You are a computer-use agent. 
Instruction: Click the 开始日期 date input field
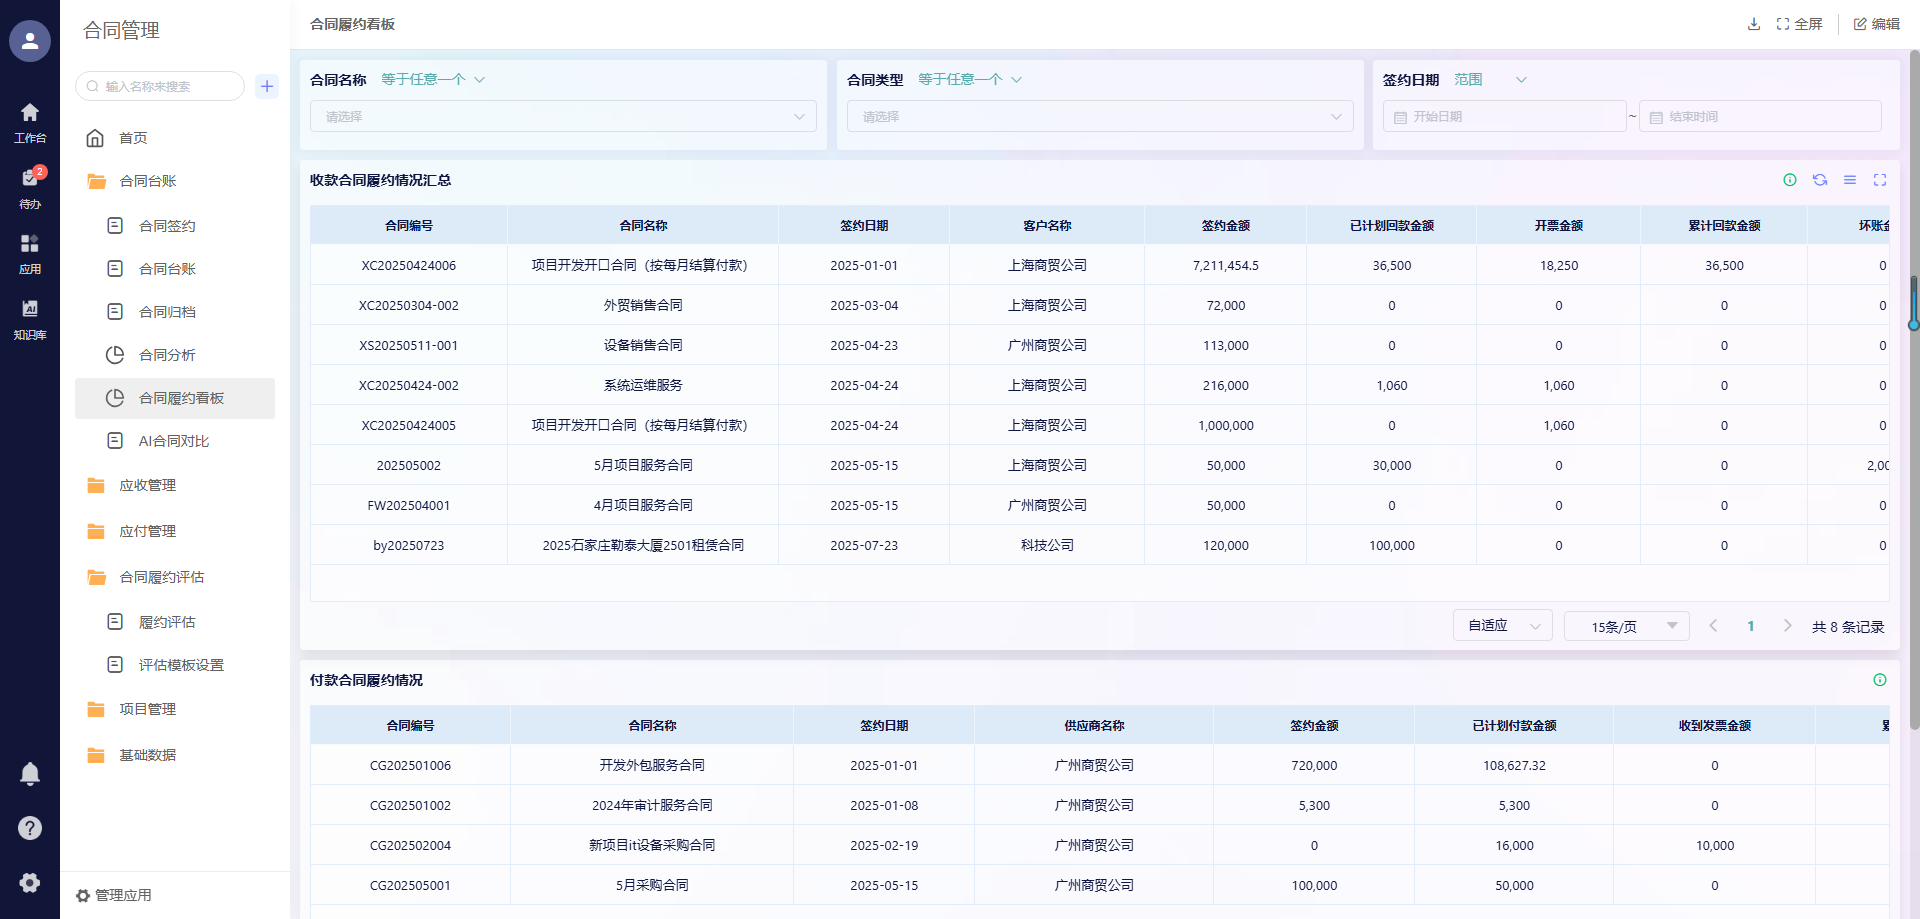pyautogui.click(x=1504, y=117)
